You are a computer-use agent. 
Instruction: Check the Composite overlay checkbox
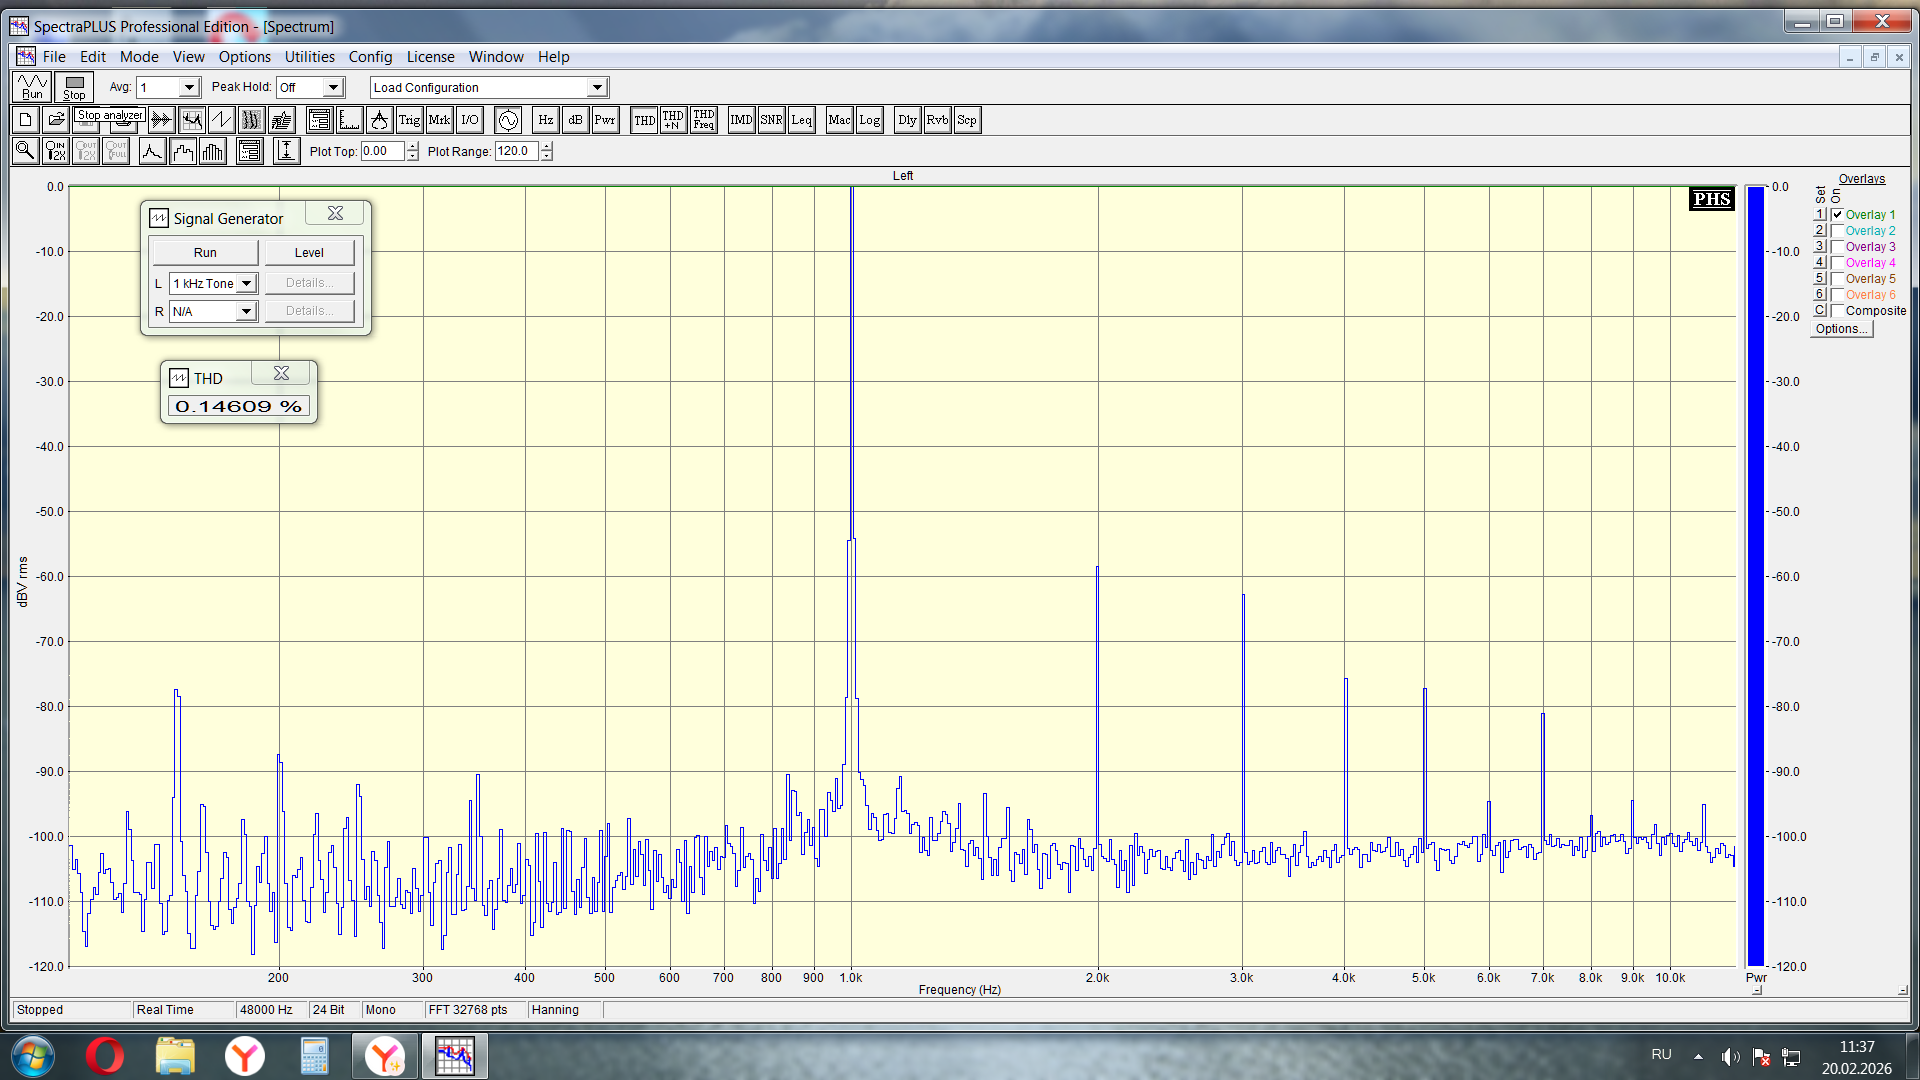(1838, 311)
